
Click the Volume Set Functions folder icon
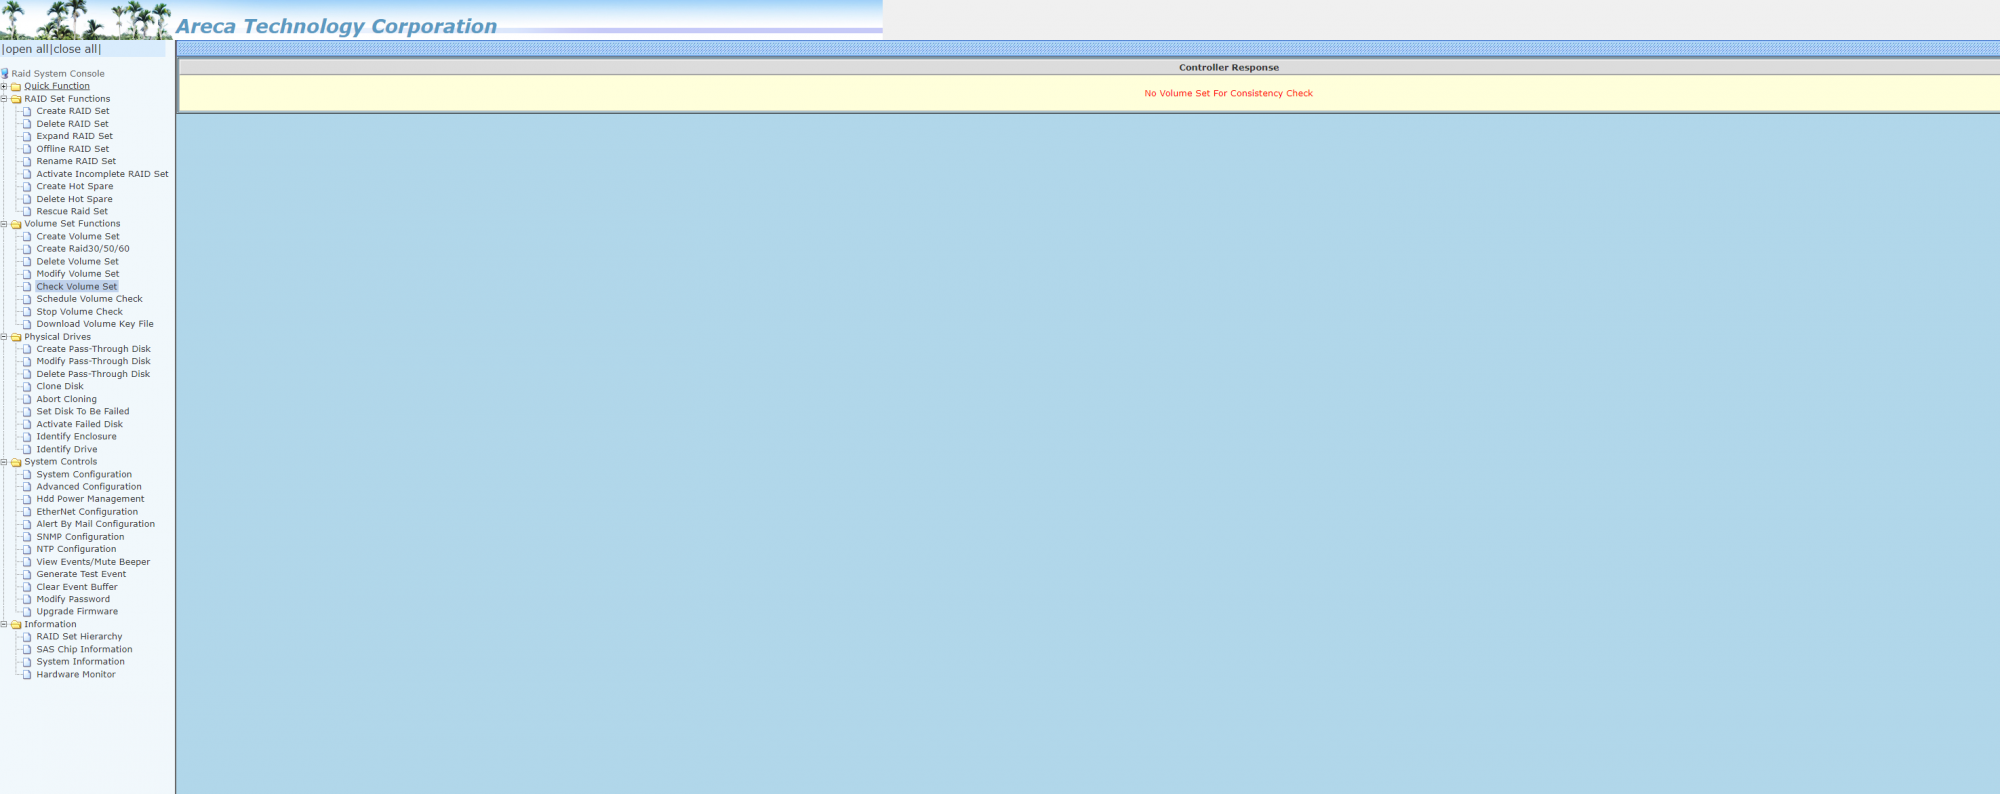tap(16, 224)
